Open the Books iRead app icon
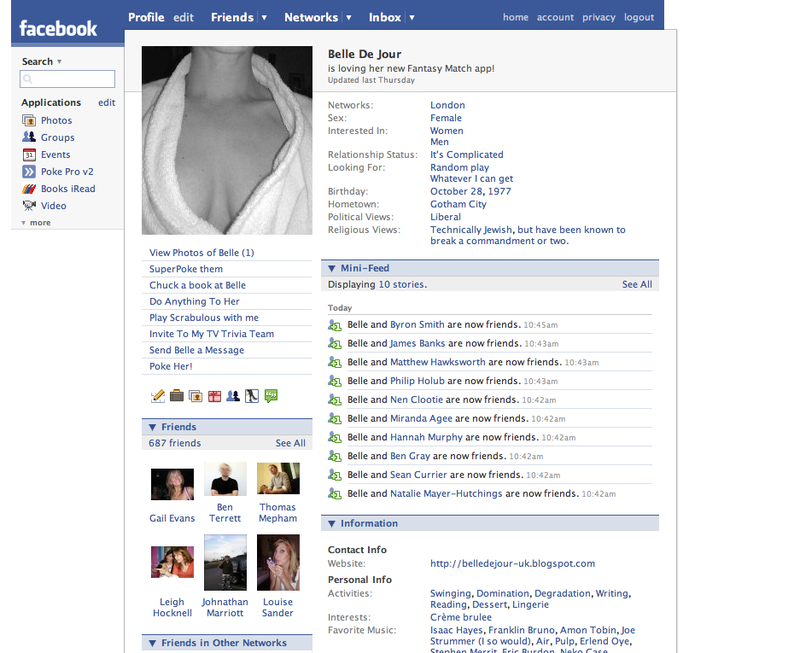The image size is (800, 653). 30,189
